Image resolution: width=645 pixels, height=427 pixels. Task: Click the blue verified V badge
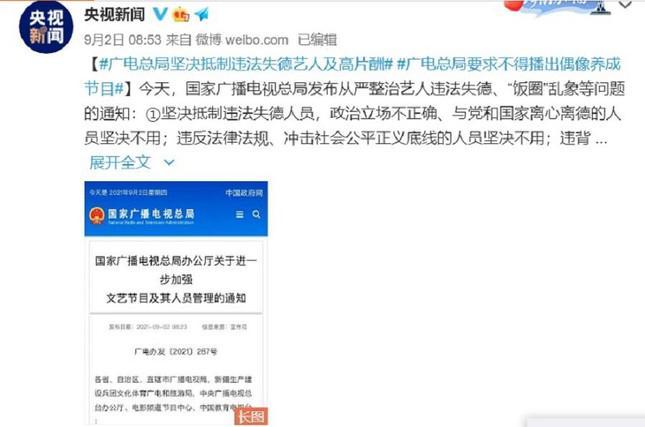(160, 14)
